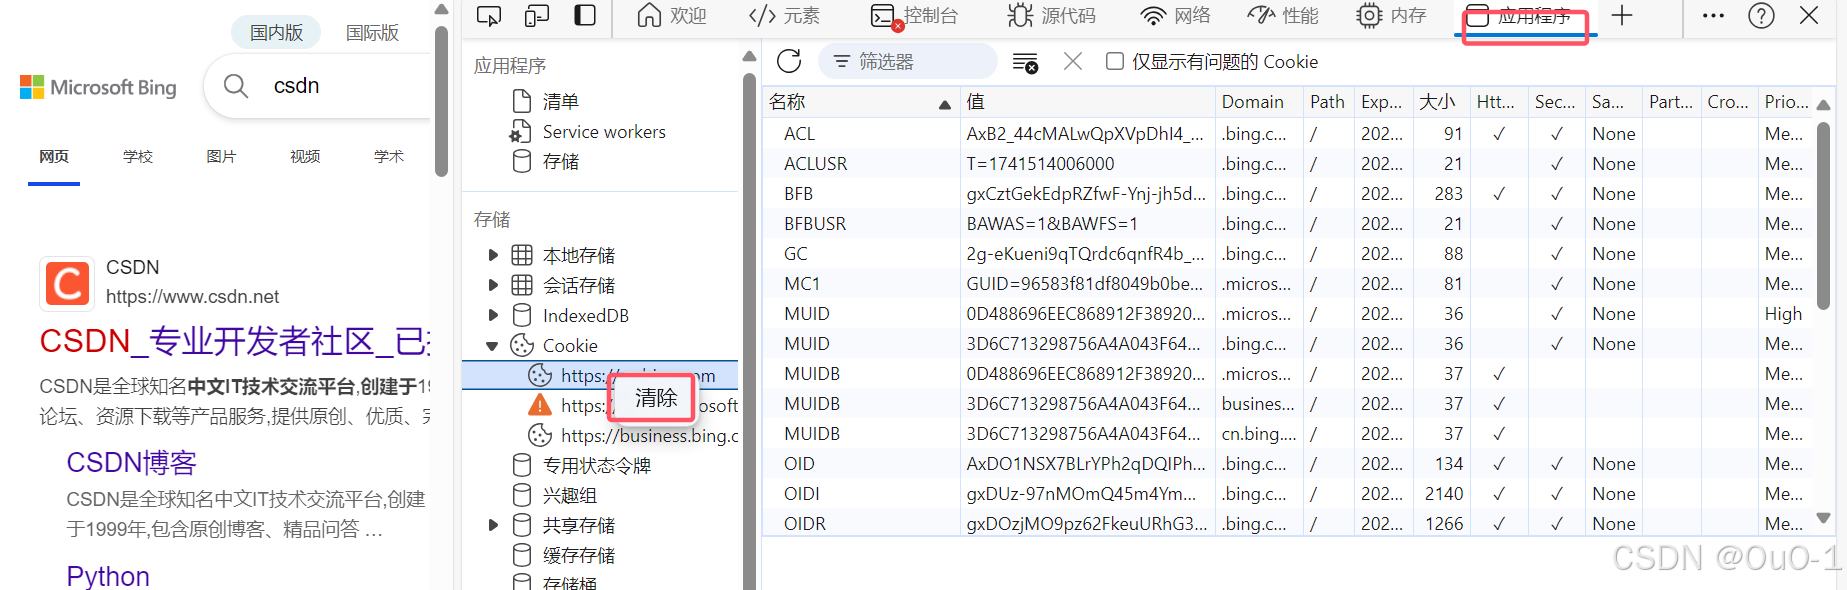1847x590 pixels.
Task: Open the 源代码 (Sources) tab
Action: 1051,16
